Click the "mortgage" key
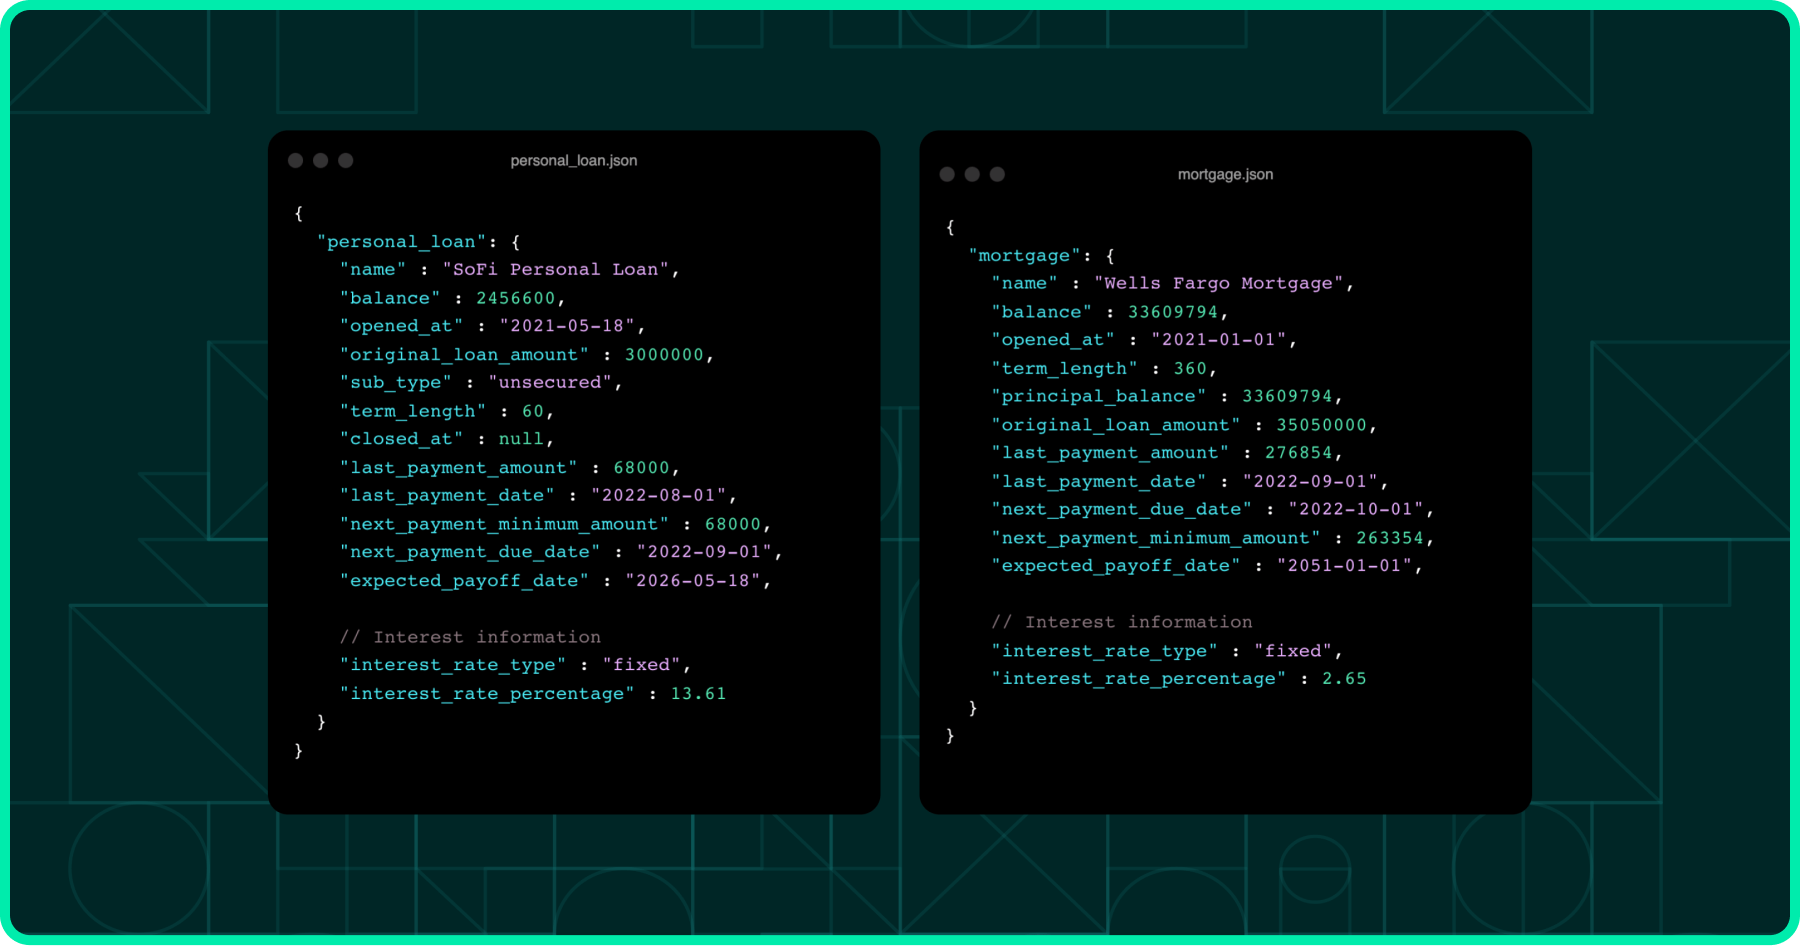This screenshot has width=1800, height=946. [1024, 256]
